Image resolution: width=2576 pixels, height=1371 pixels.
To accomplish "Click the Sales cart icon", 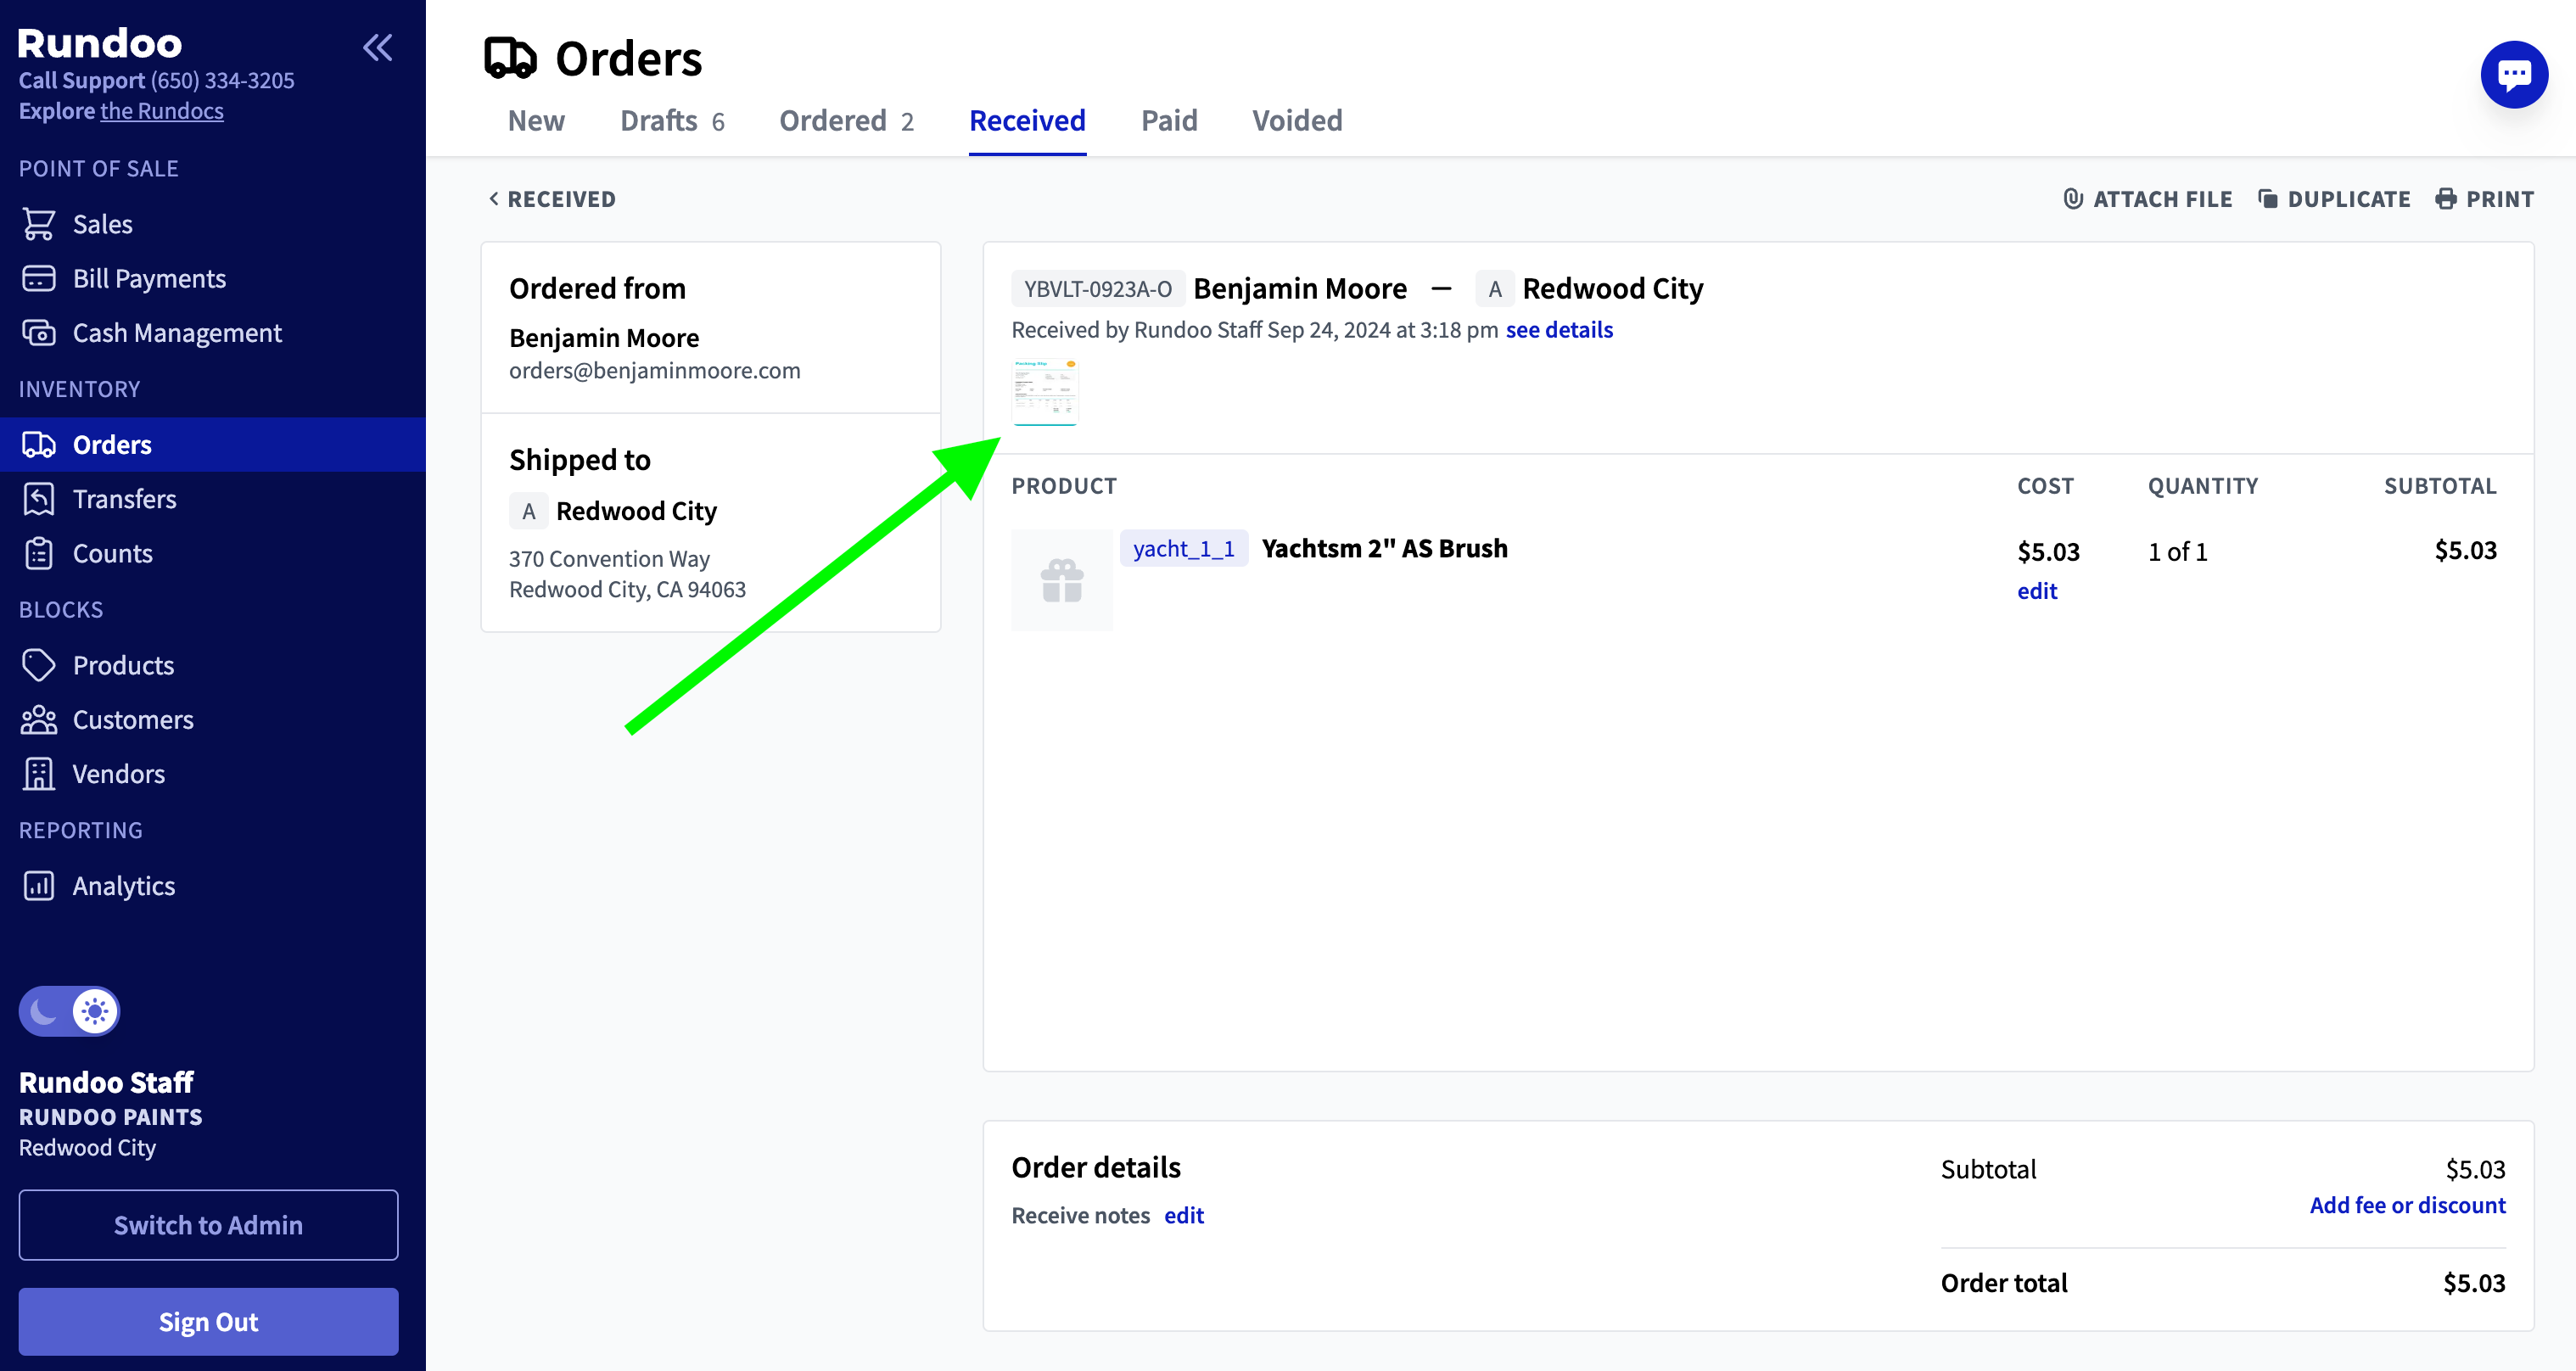I will [38, 224].
